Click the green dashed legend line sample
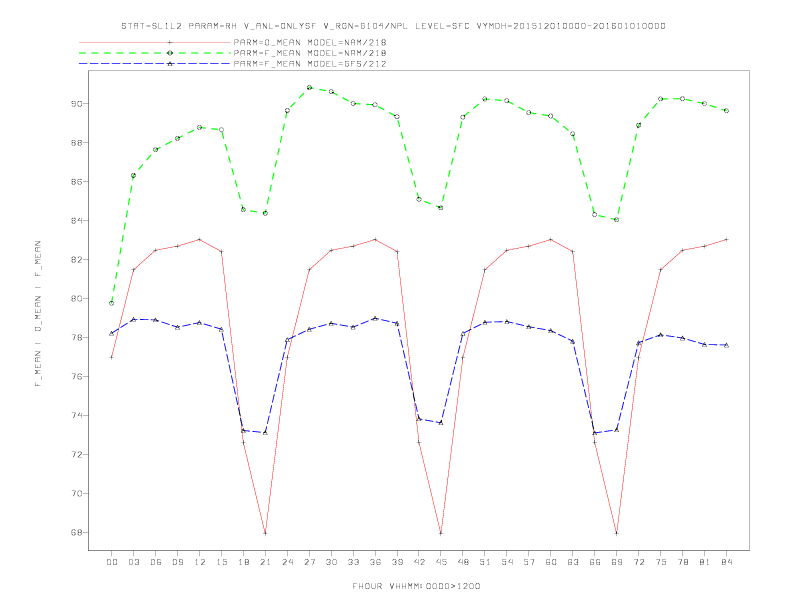 click(x=155, y=53)
